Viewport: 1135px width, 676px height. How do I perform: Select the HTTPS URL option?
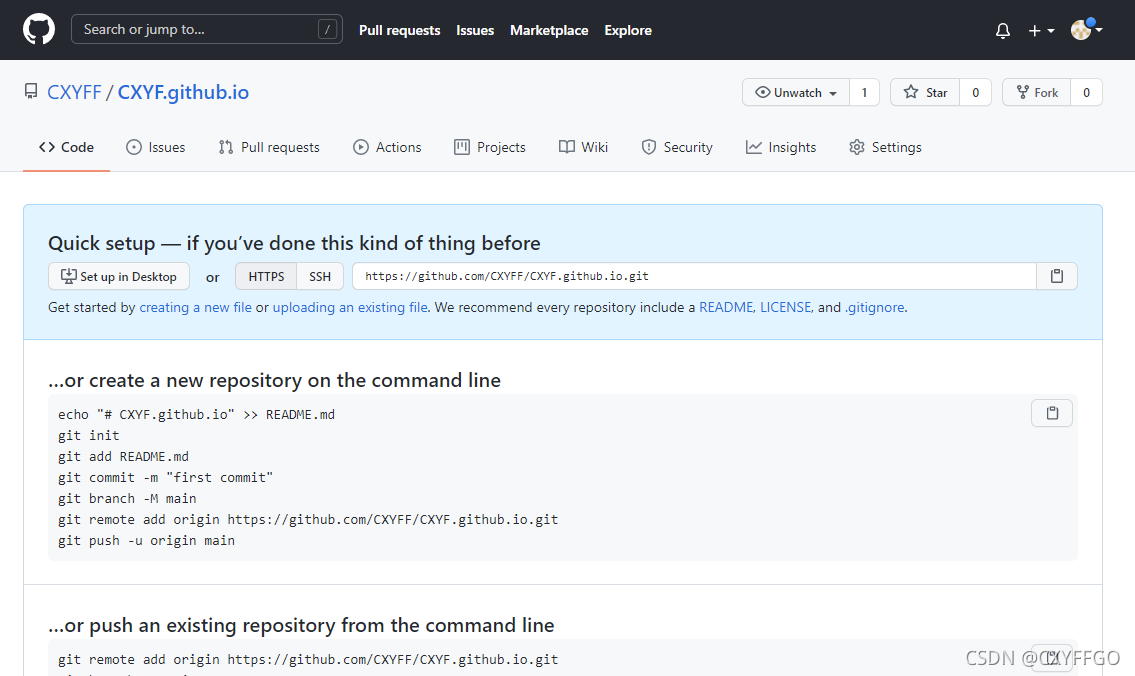266,276
